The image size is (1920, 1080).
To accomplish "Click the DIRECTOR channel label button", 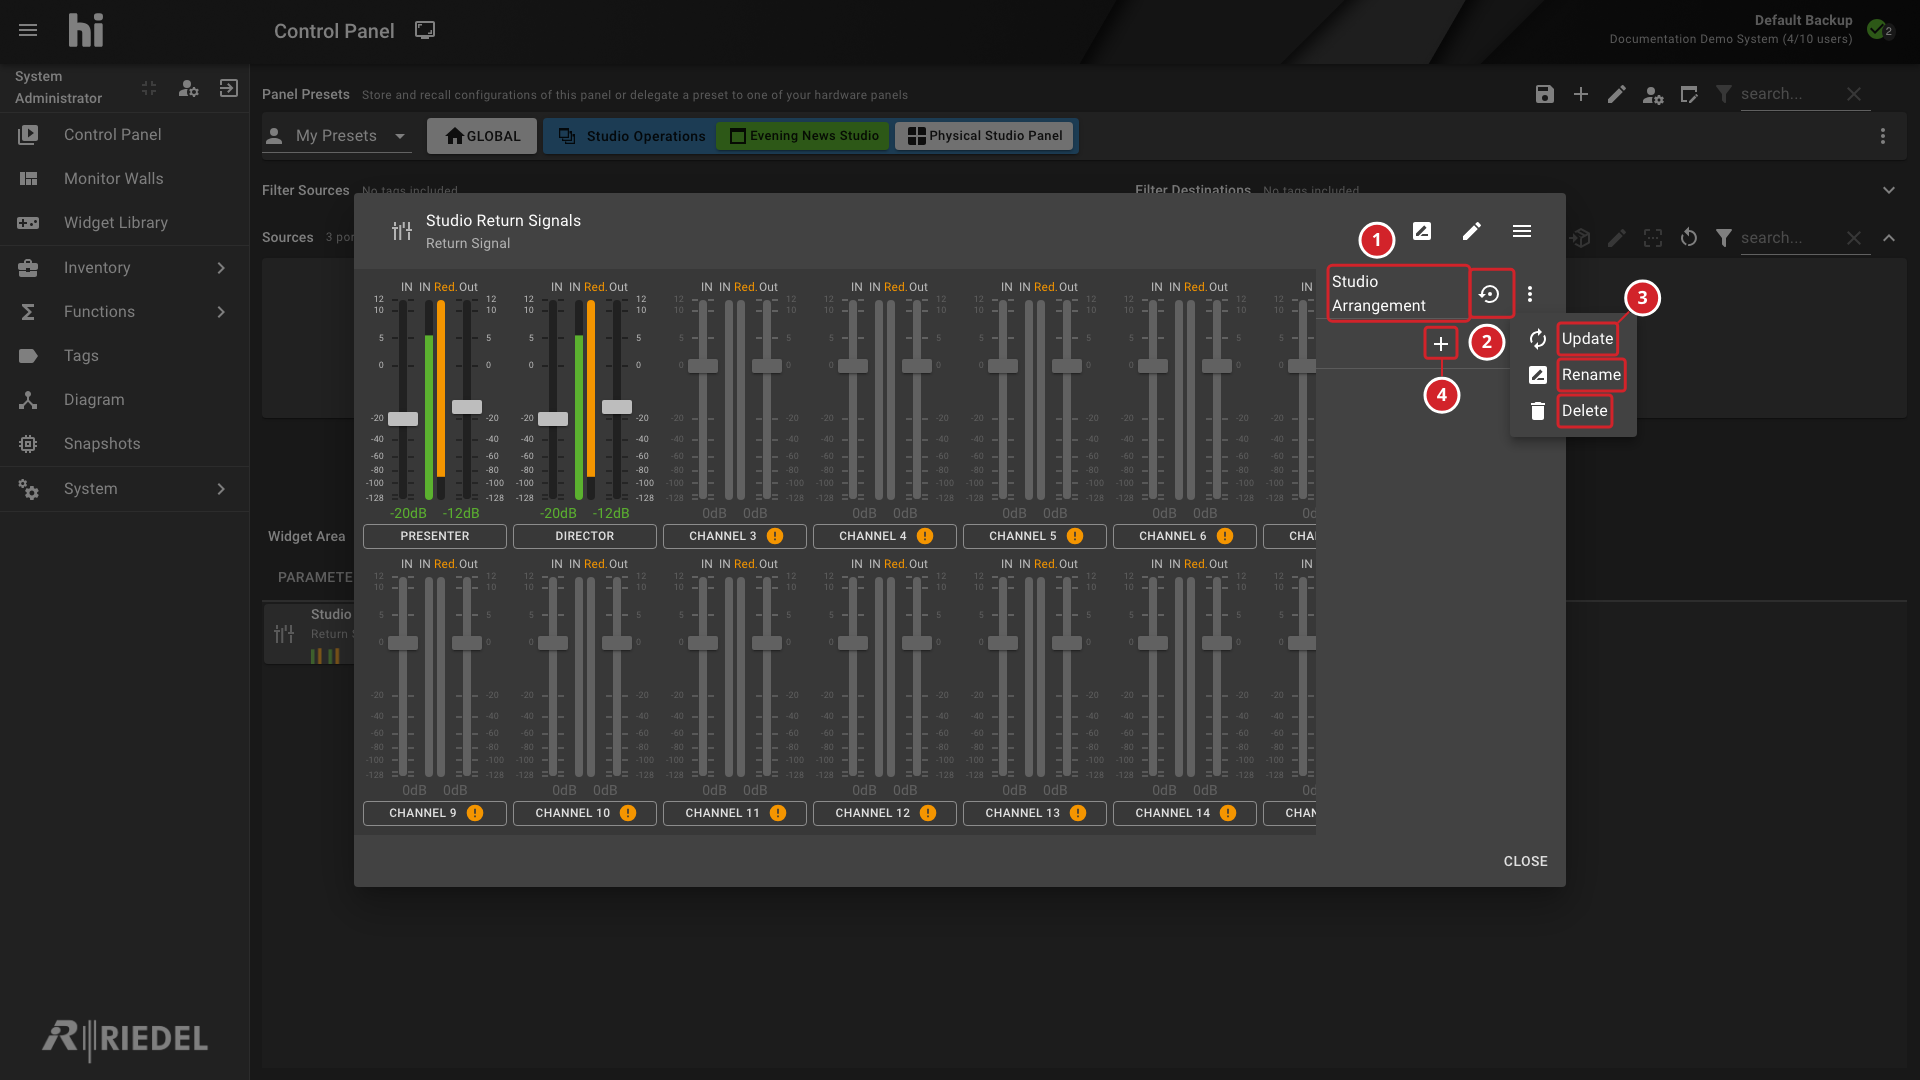I will (585, 536).
